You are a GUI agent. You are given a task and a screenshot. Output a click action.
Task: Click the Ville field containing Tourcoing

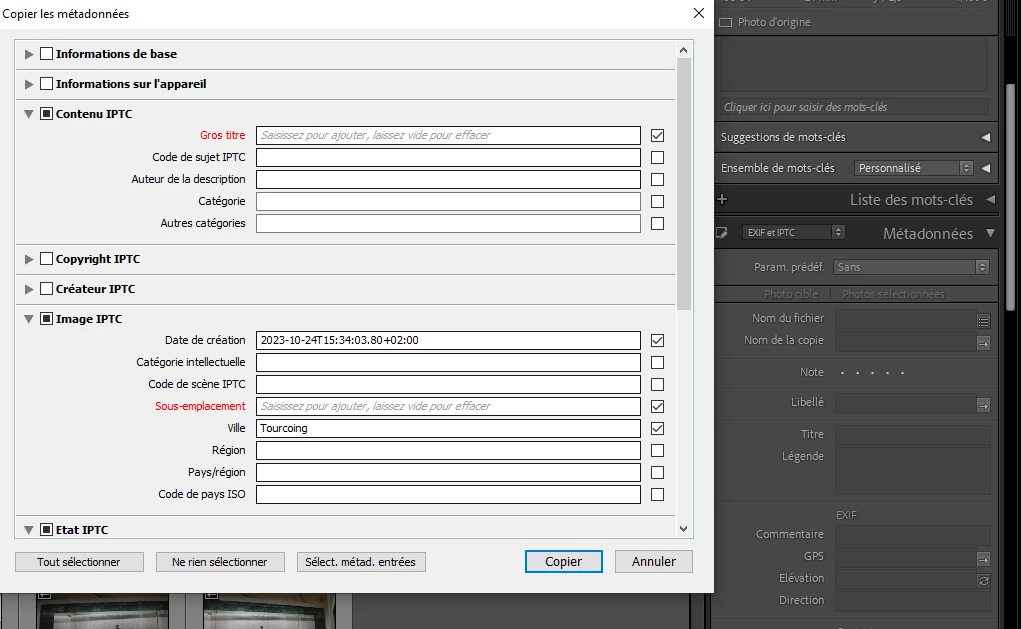pyautogui.click(x=448, y=428)
